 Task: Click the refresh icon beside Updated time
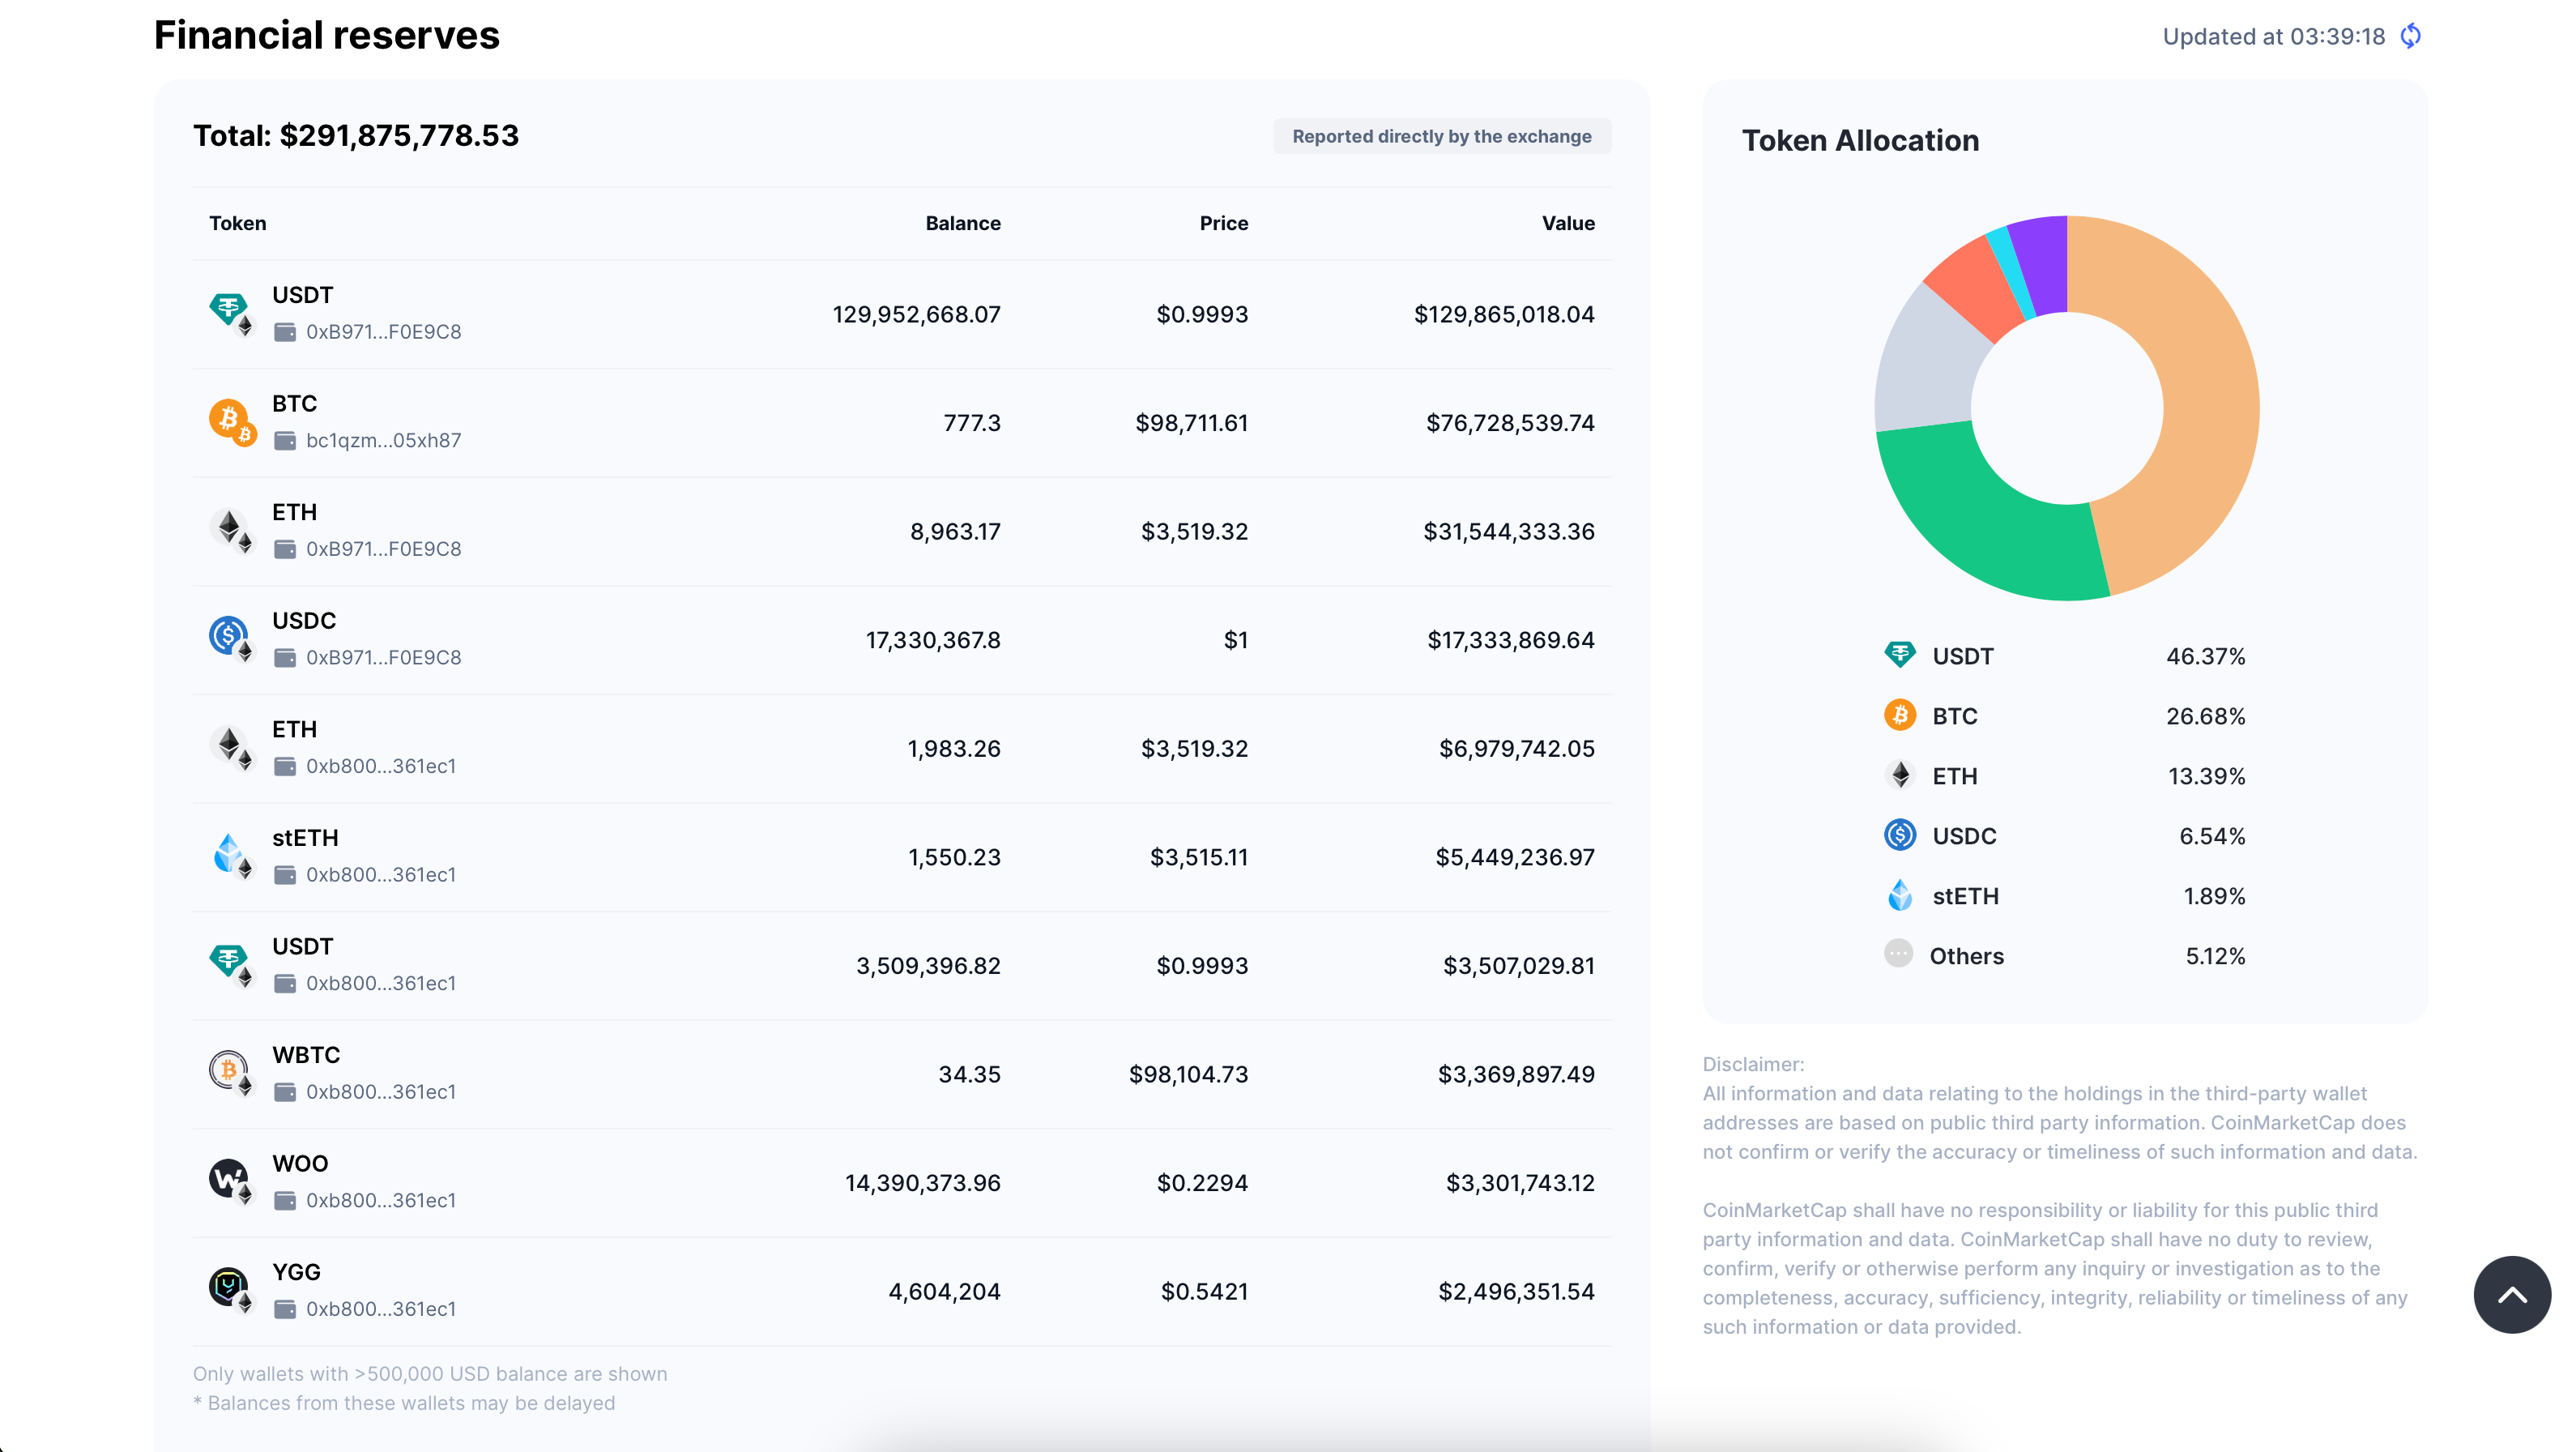pyautogui.click(x=2411, y=36)
